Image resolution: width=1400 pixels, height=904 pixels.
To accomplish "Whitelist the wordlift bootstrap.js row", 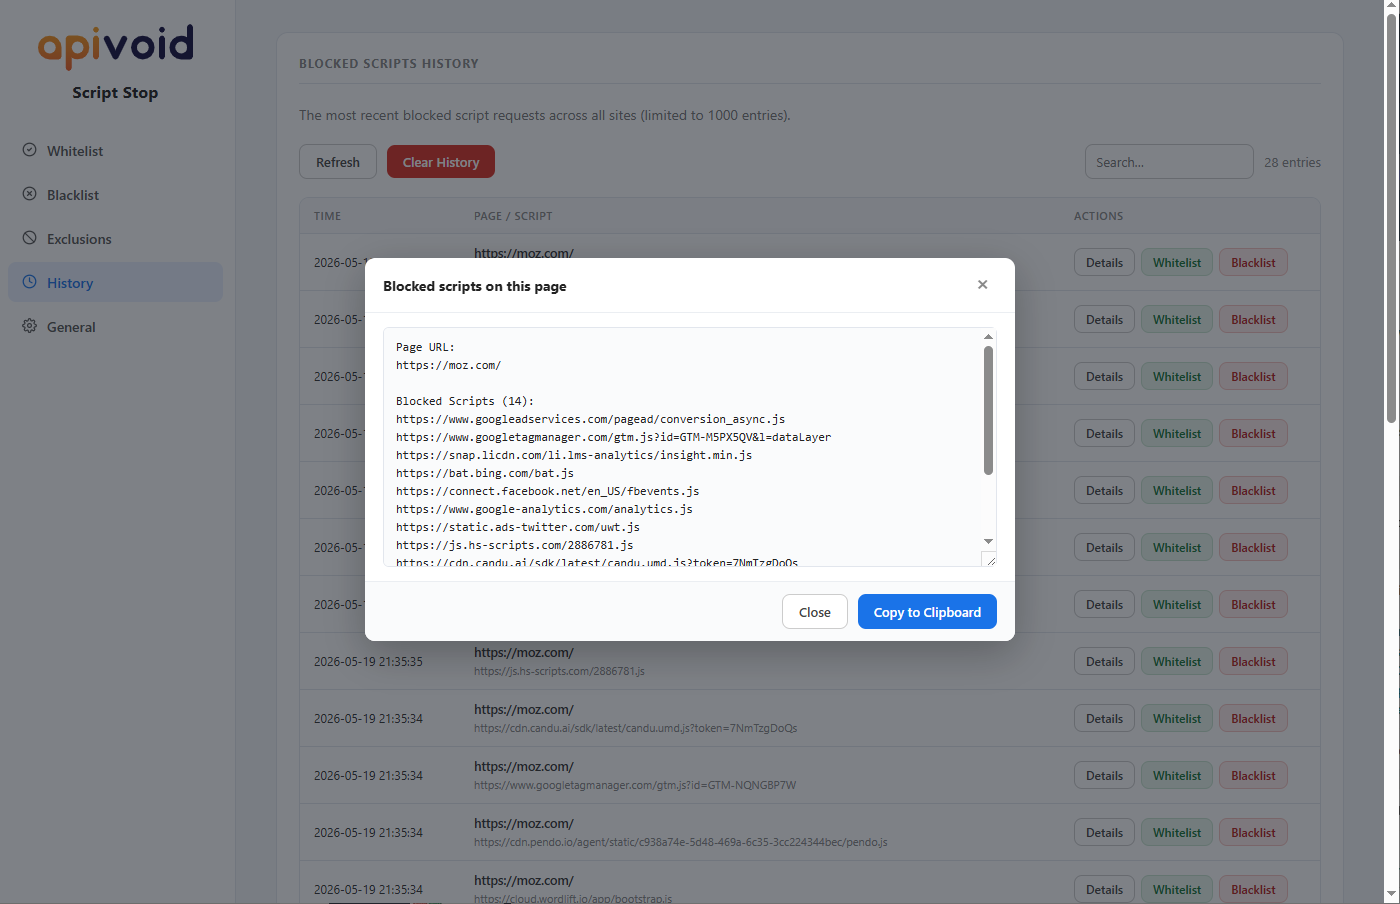I will pyautogui.click(x=1177, y=890).
